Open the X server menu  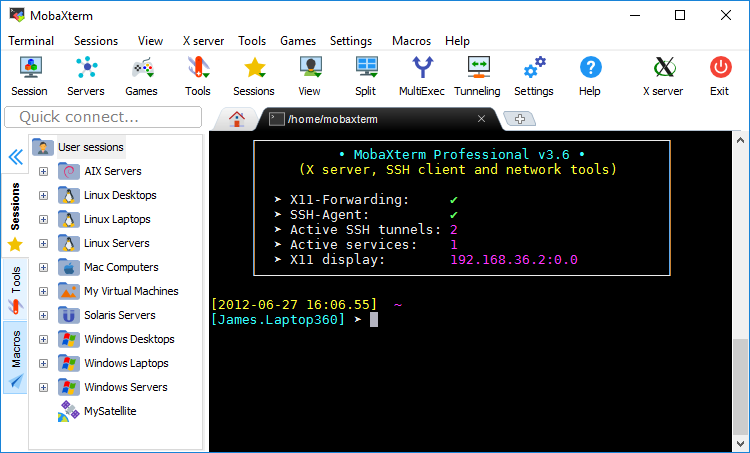202,41
